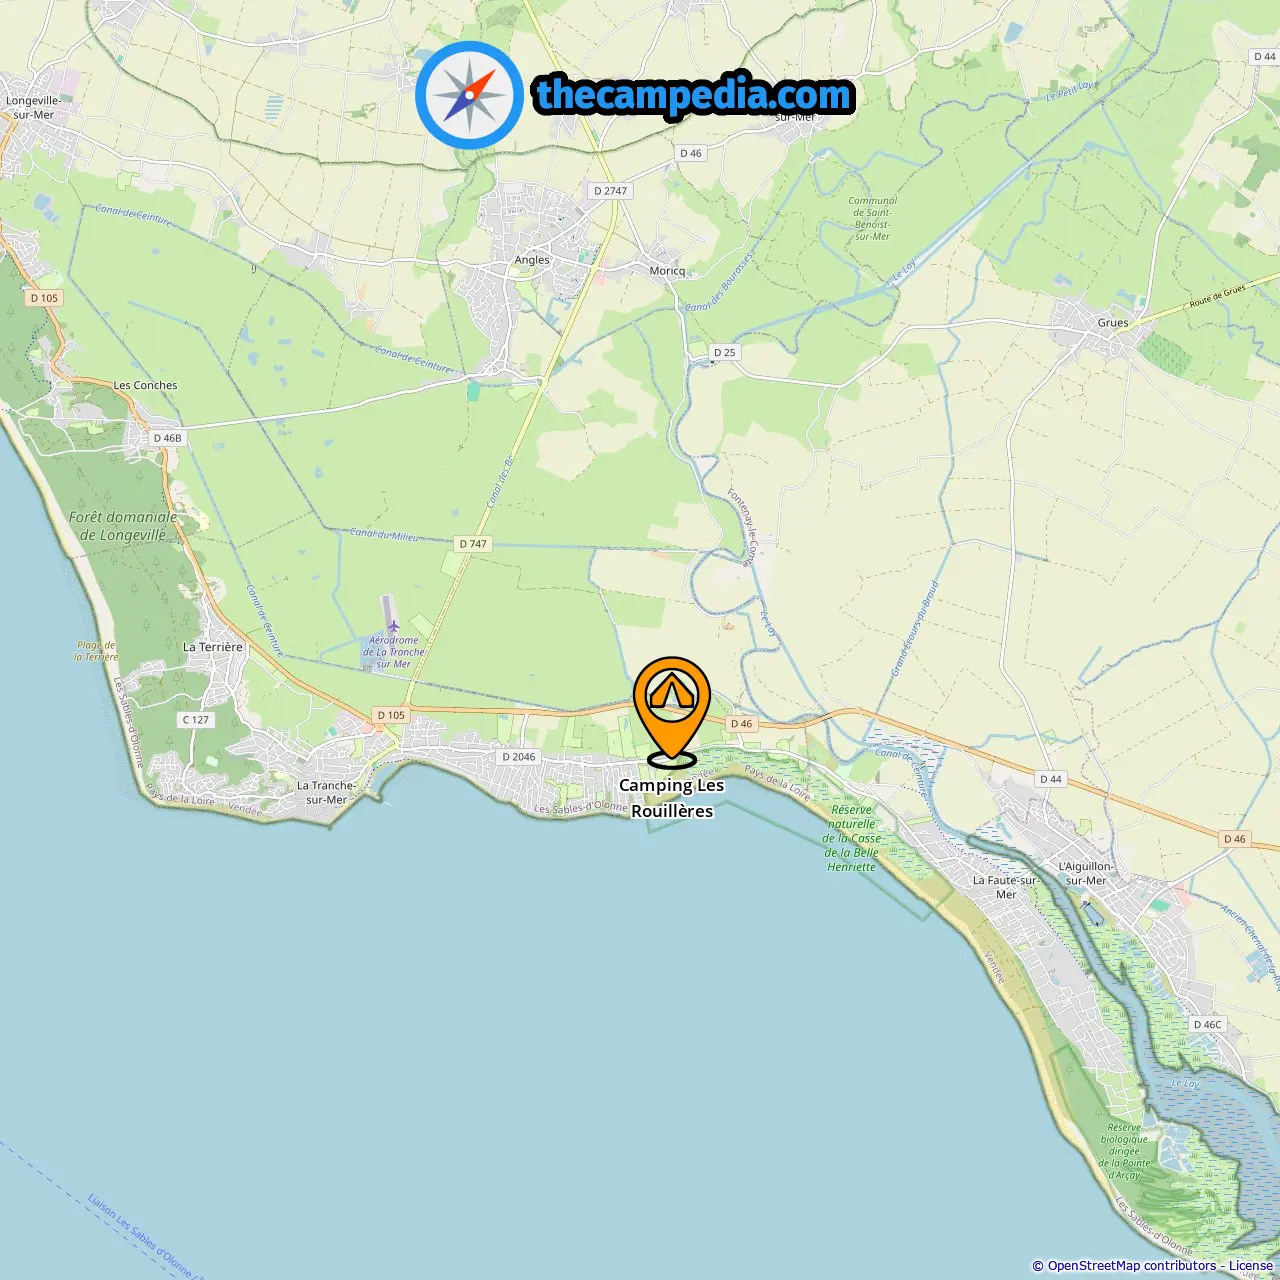Click the Aérodrome de La Tranche airplane icon

393,626
